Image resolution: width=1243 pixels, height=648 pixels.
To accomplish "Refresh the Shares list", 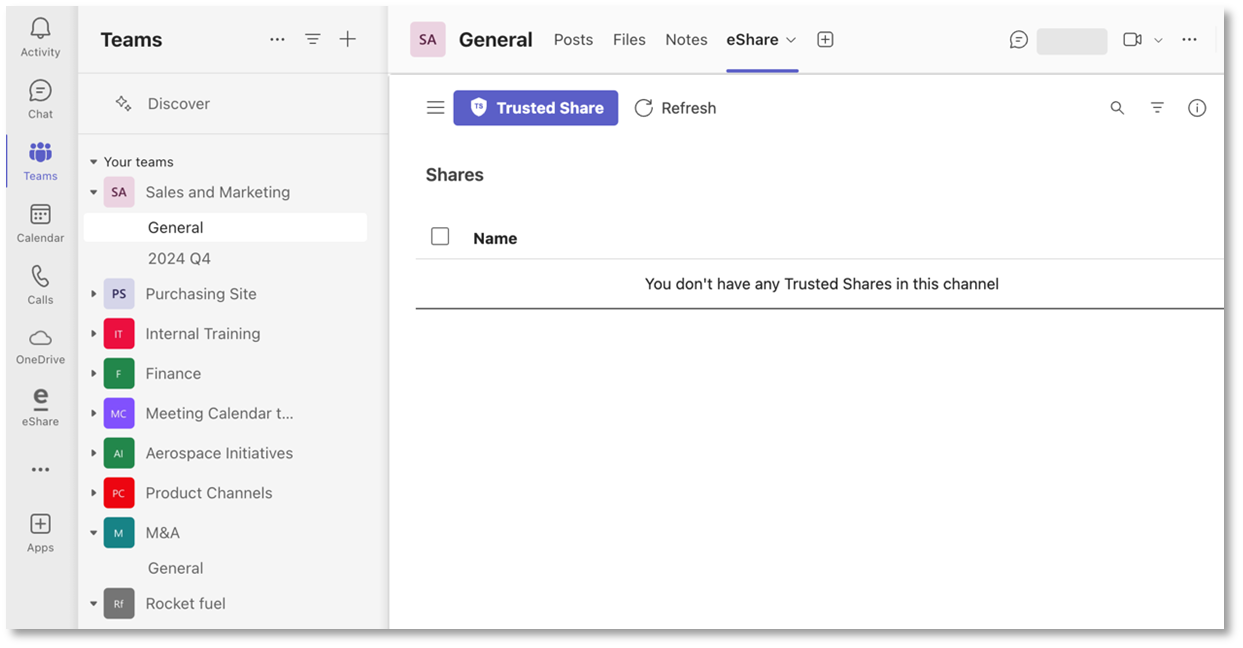I will click(675, 108).
